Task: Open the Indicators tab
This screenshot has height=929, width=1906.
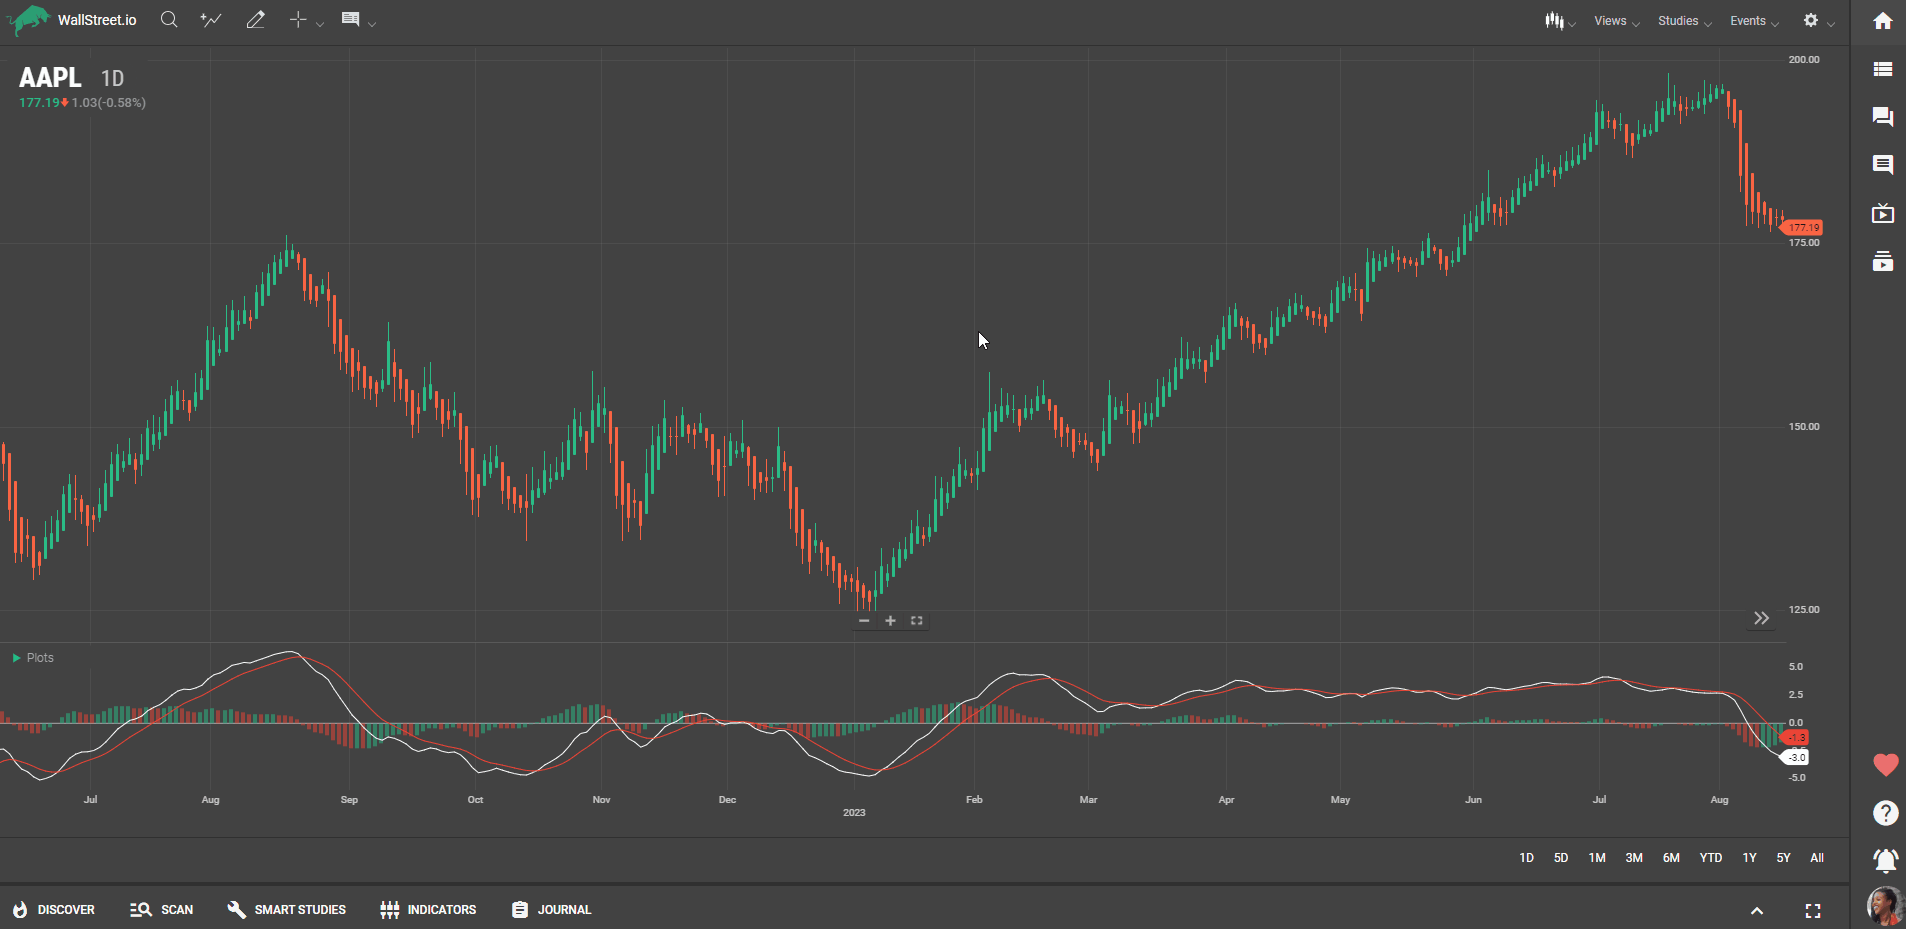Action: (428, 910)
